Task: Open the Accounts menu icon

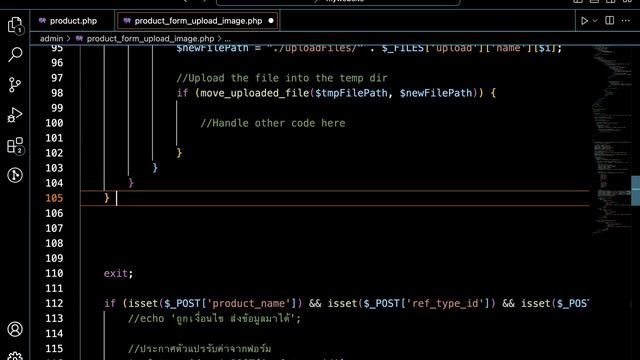Action: (15, 329)
